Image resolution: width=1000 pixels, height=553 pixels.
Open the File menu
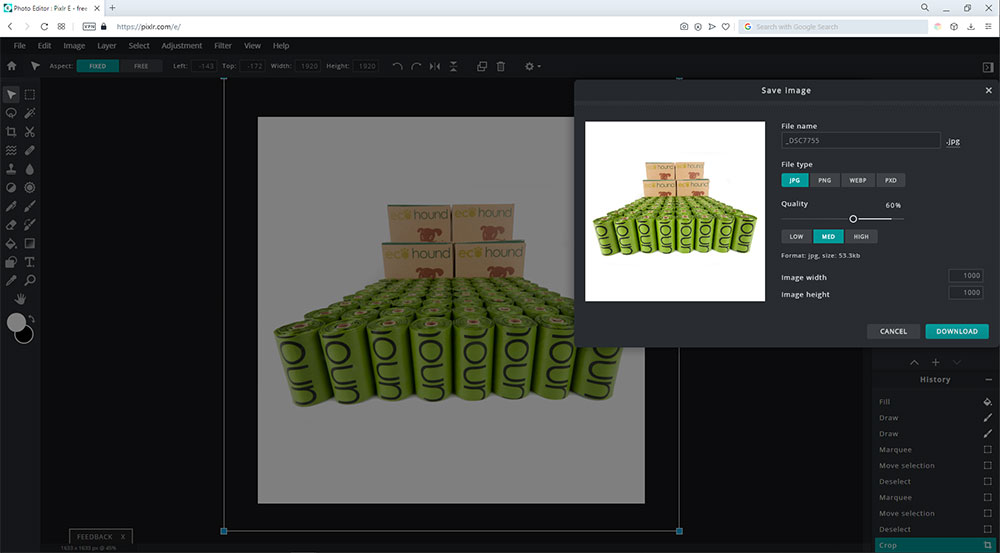point(20,46)
